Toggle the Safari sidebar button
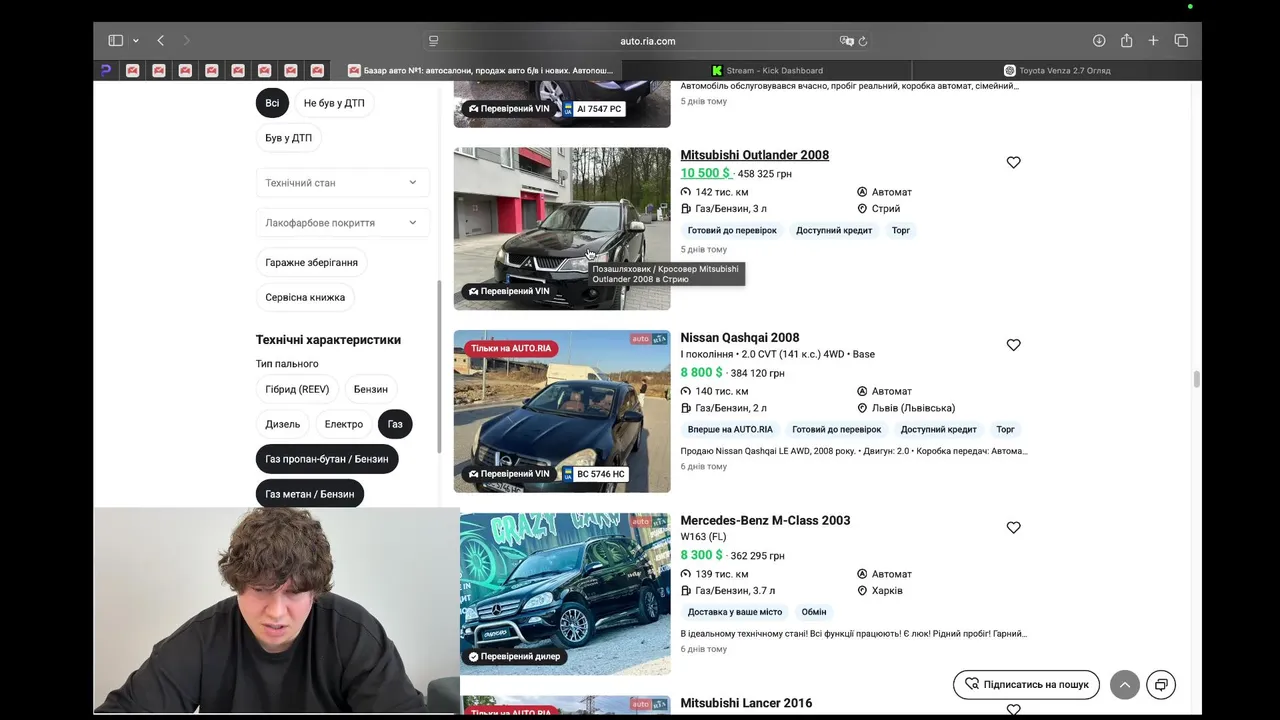1280x720 pixels. coord(116,41)
